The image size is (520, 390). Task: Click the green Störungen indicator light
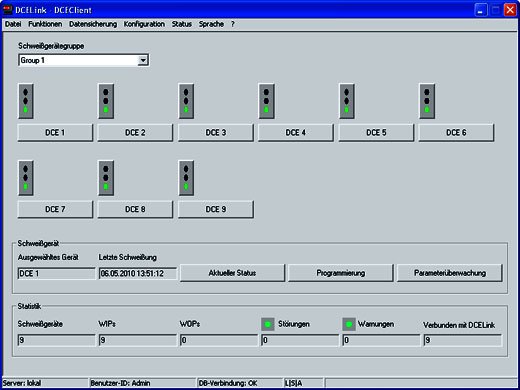click(x=268, y=324)
